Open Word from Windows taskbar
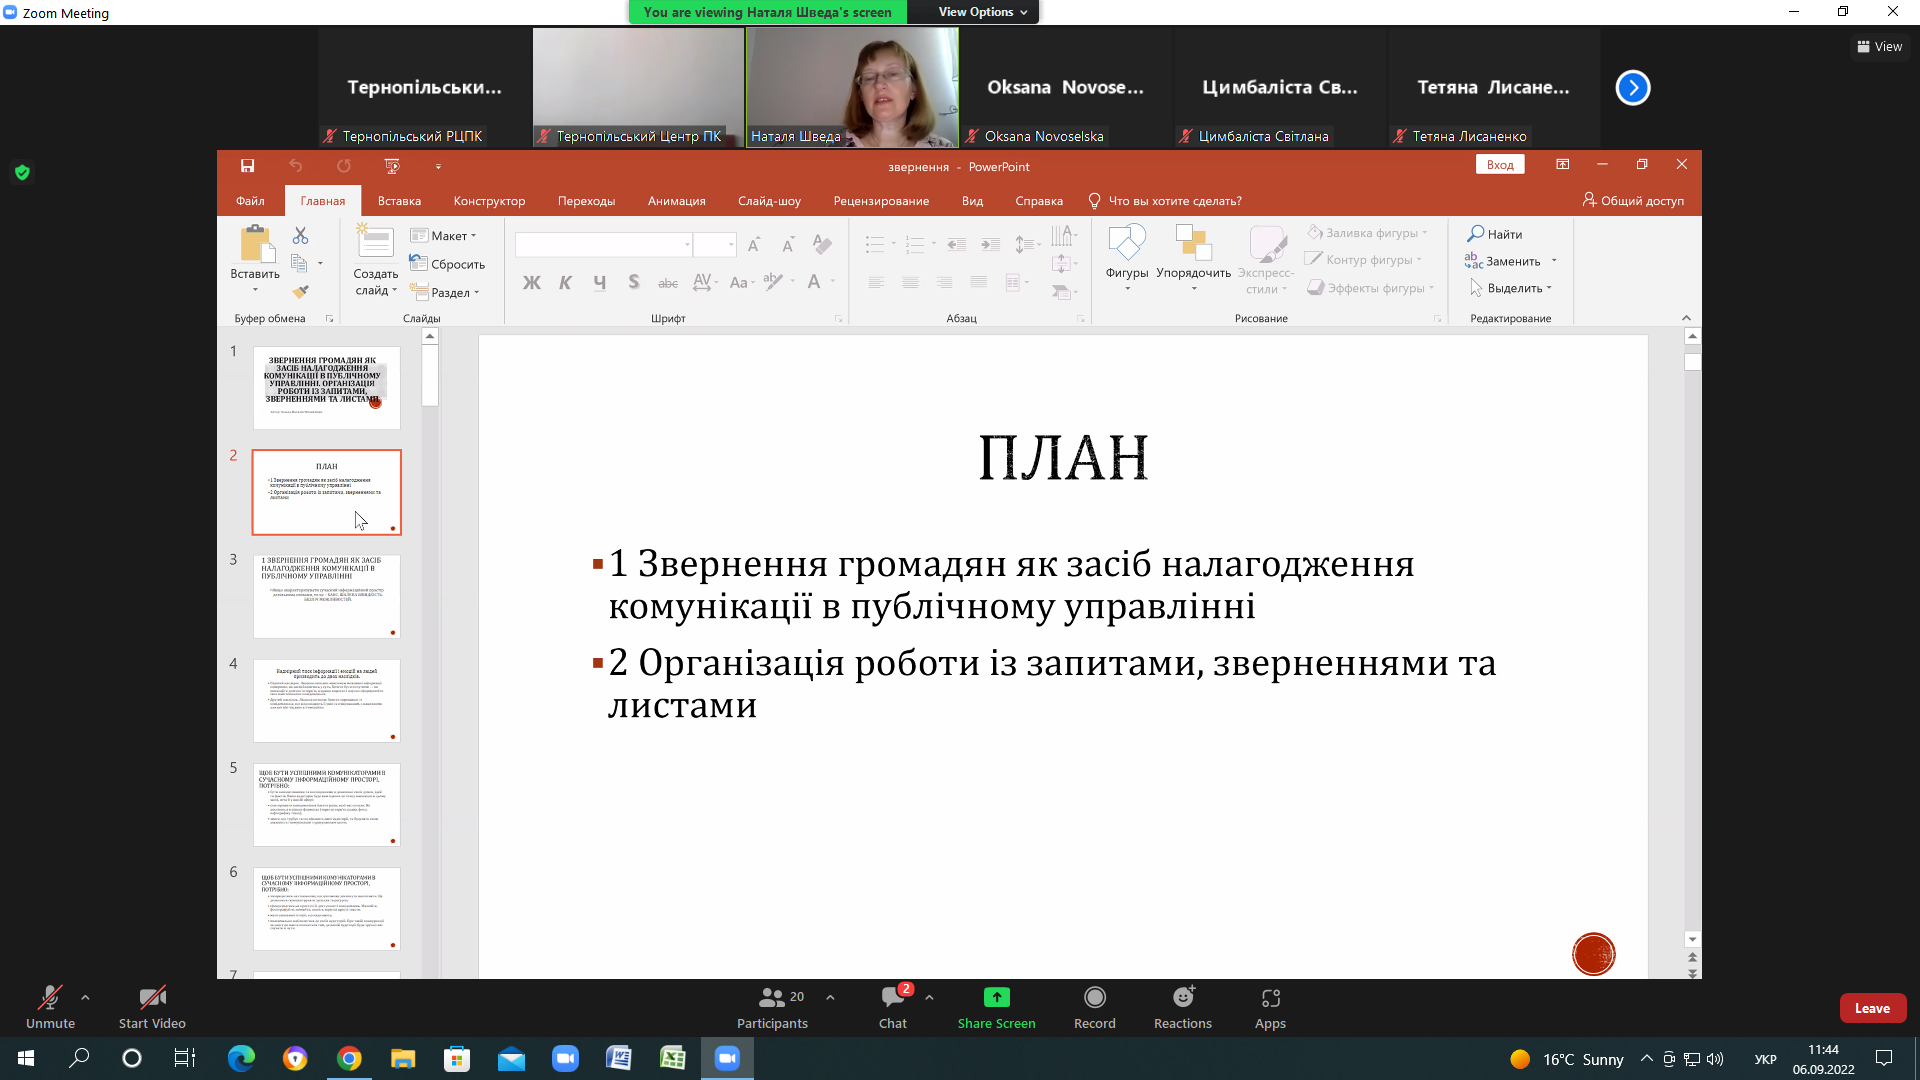Image resolution: width=1920 pixels, height=1080 pixels. (x=619, y=1058)
